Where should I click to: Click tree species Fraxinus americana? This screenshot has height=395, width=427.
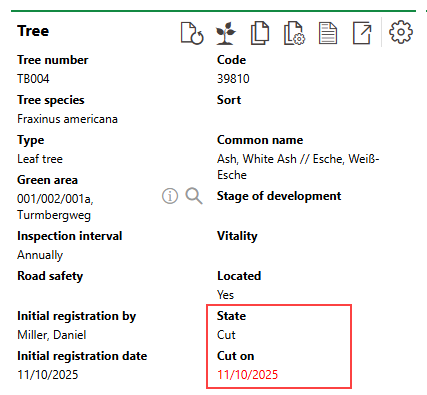point(67,119)
